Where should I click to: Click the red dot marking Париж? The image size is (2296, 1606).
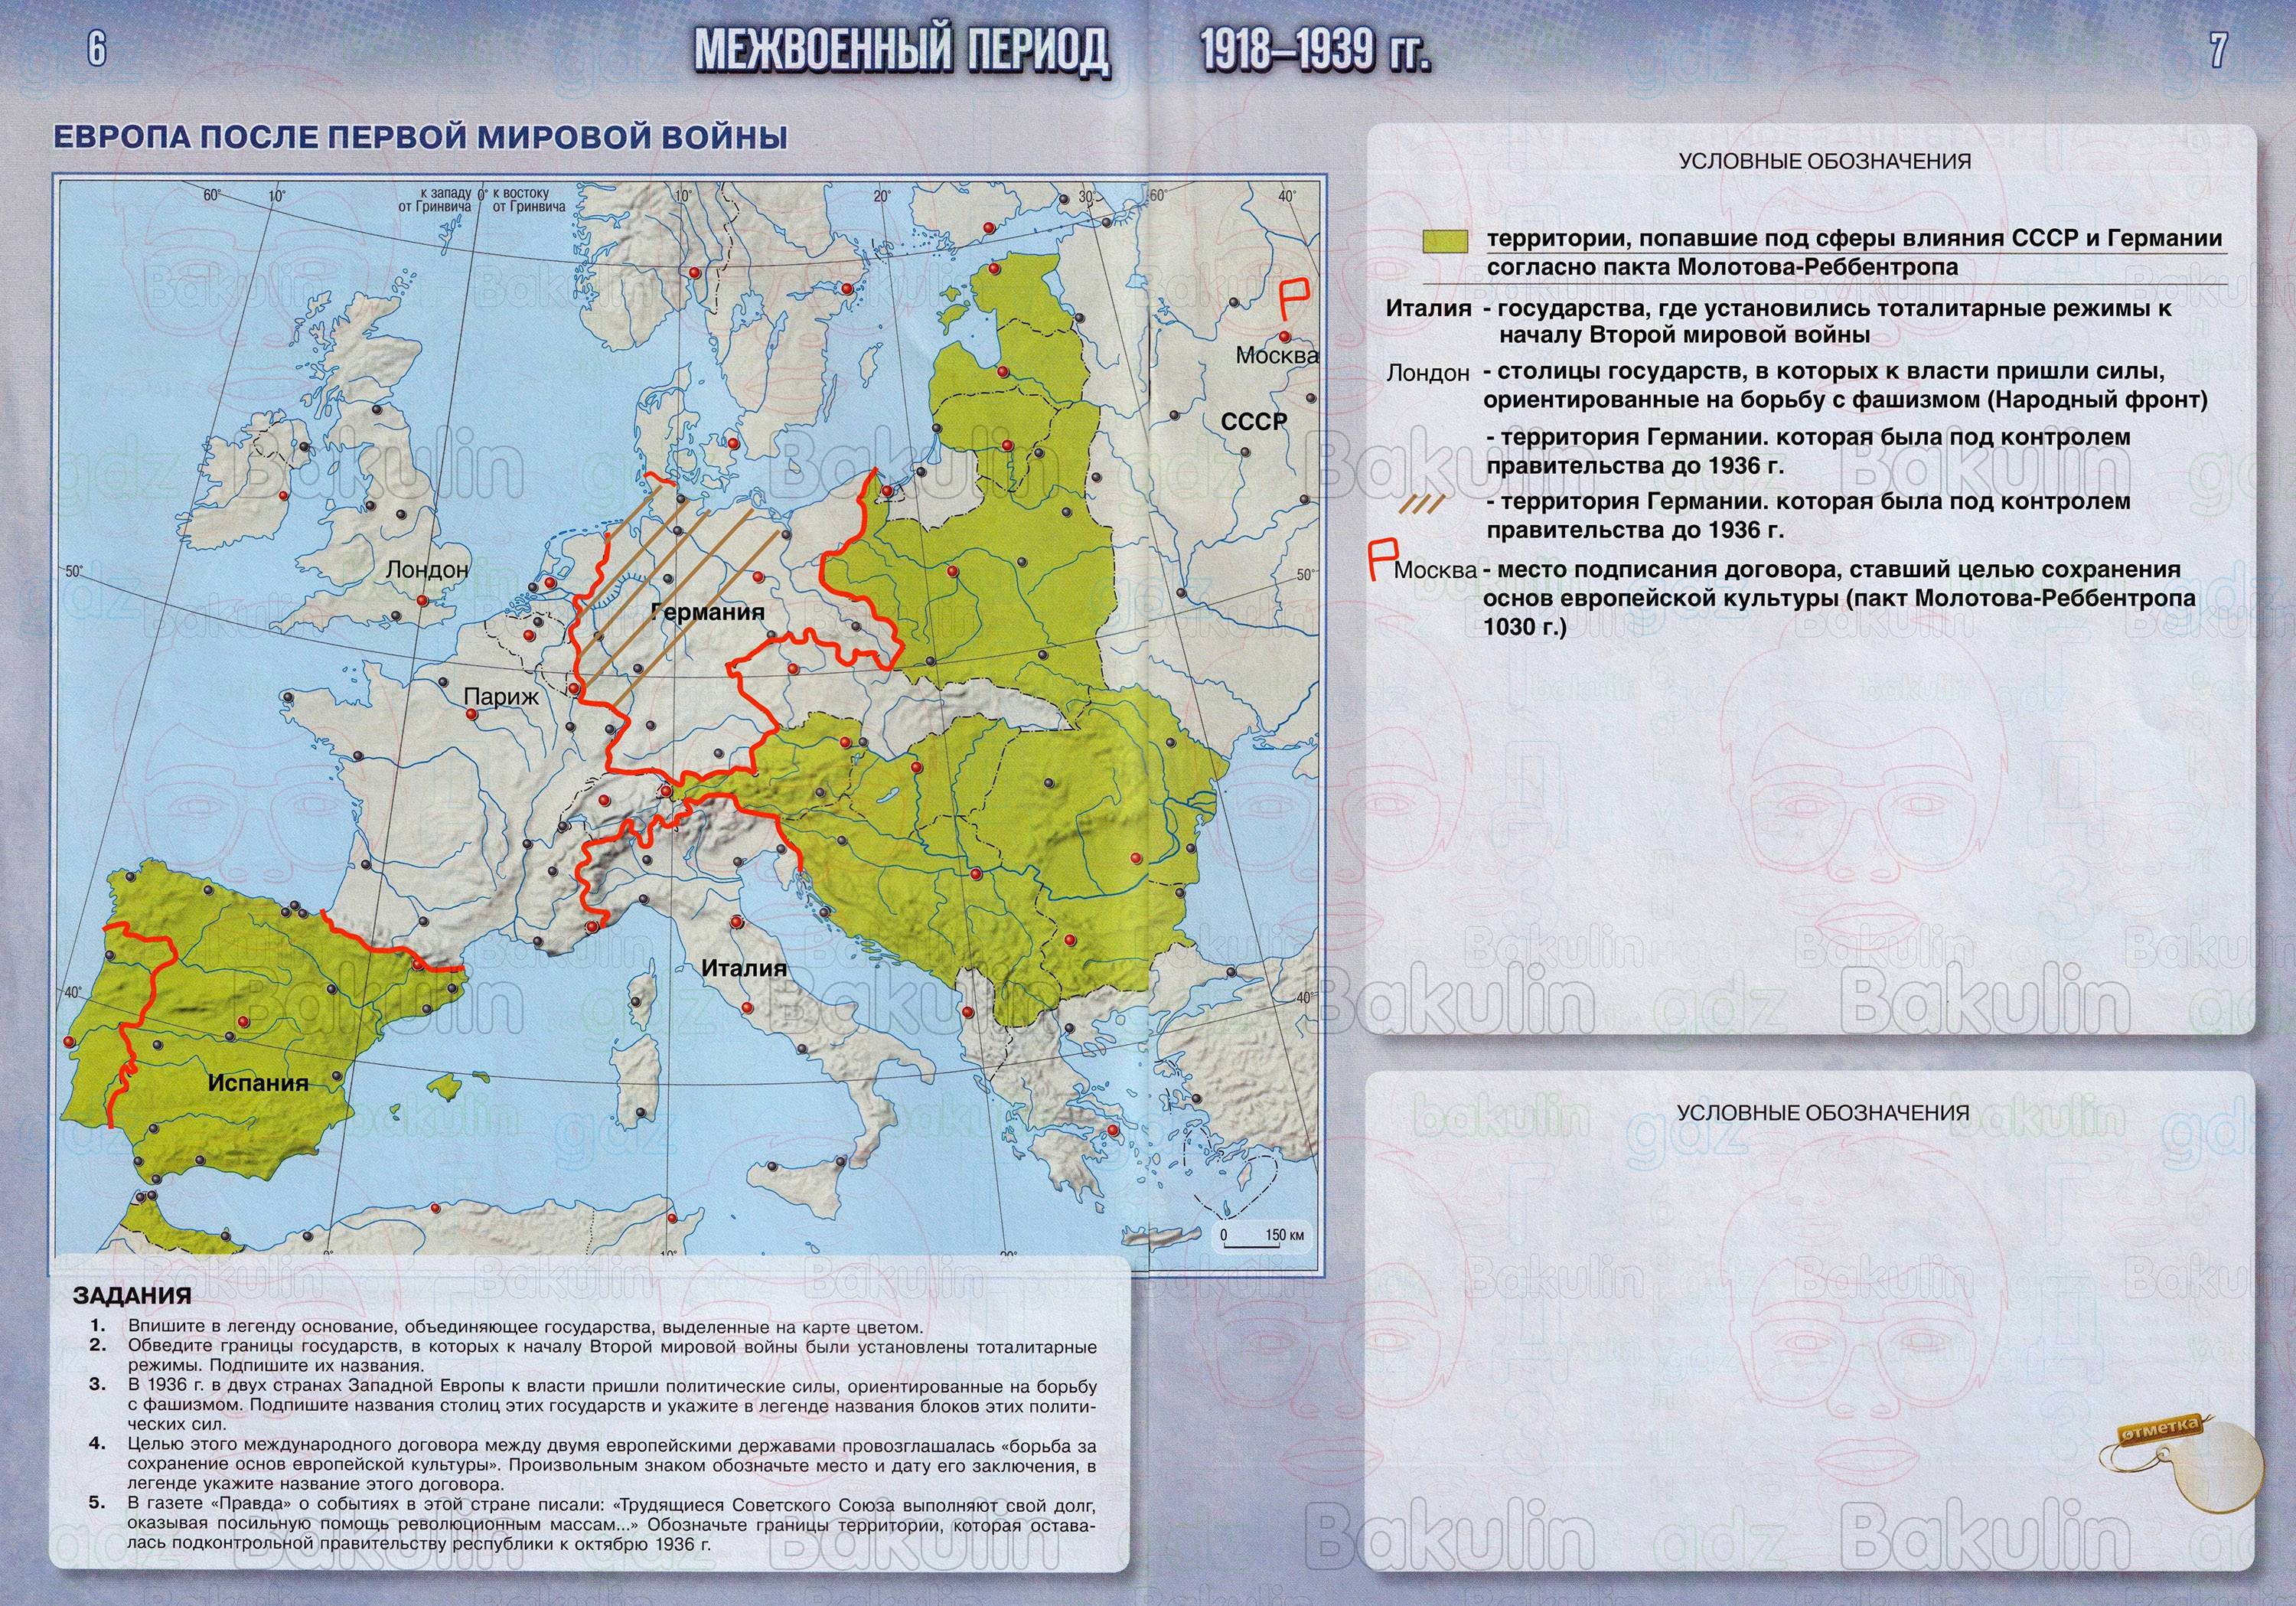tap(471, 714)
